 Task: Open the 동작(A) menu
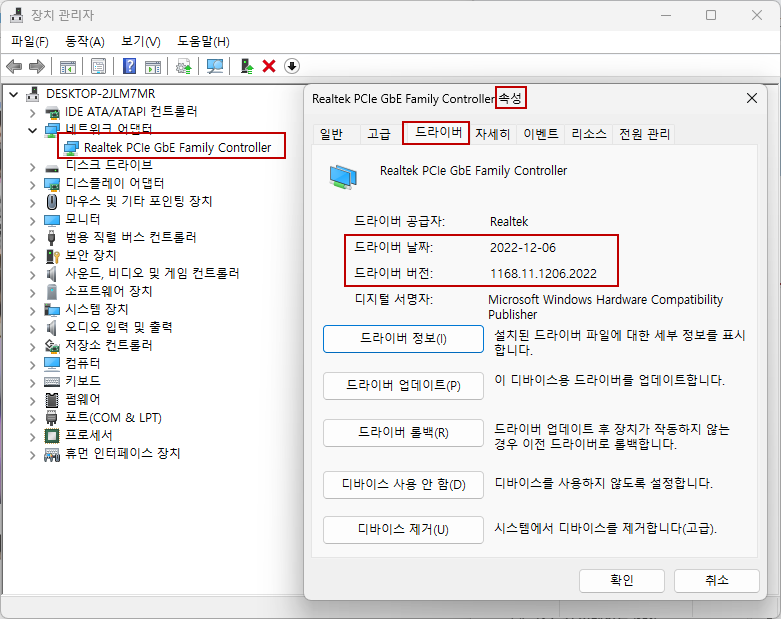[85, 41]
